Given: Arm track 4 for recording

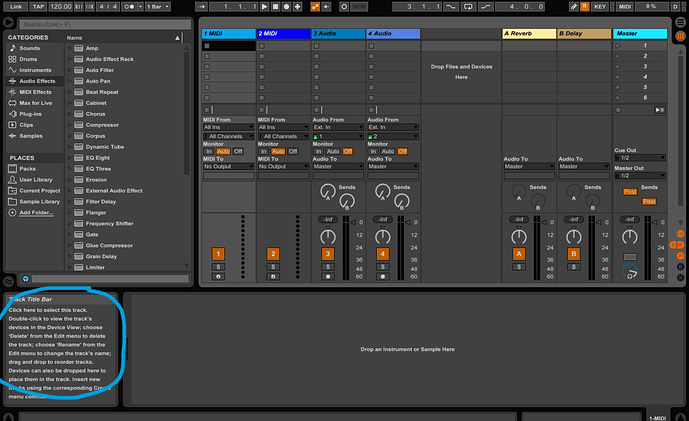Looking at the screenshot, I should point(382,276).
